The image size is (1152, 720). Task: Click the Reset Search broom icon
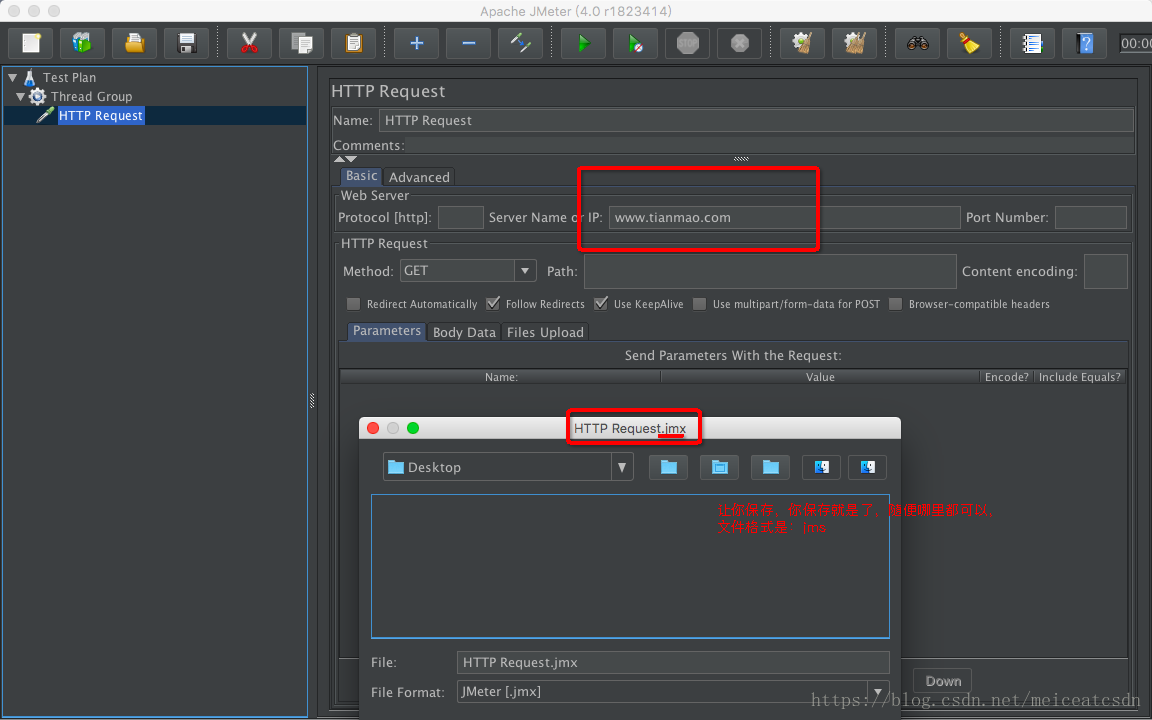970,43
